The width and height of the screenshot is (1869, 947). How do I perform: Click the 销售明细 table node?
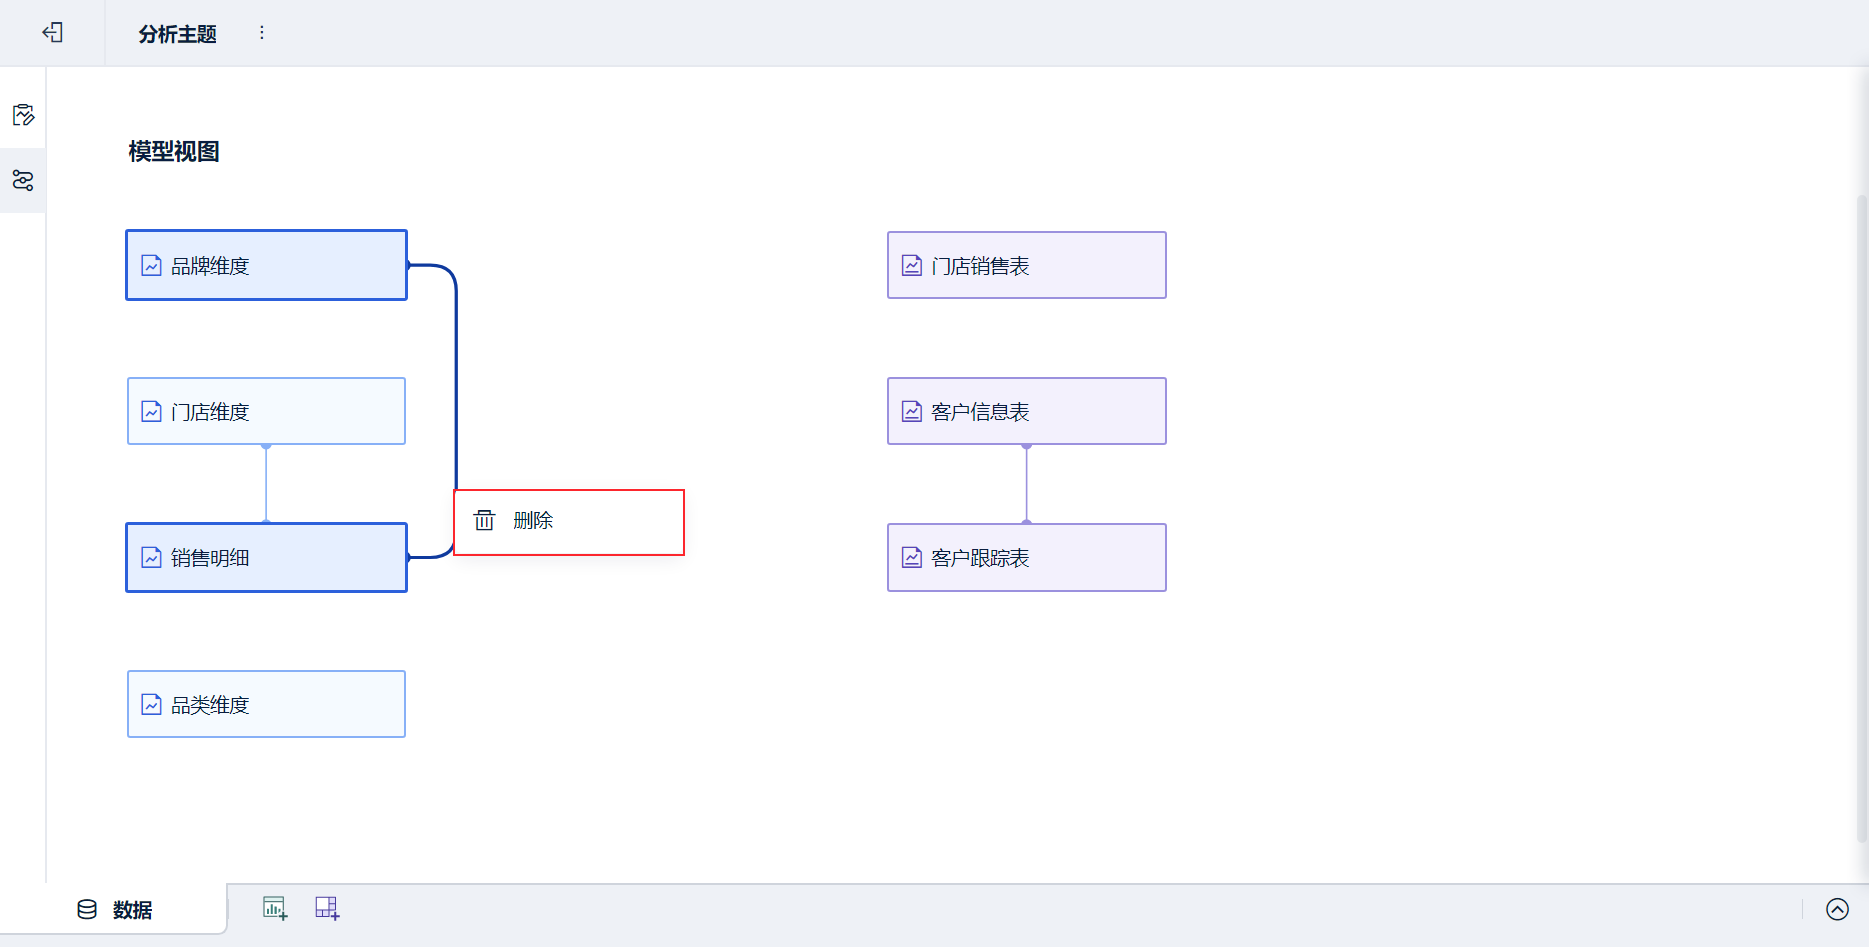(x=266, y=558)
